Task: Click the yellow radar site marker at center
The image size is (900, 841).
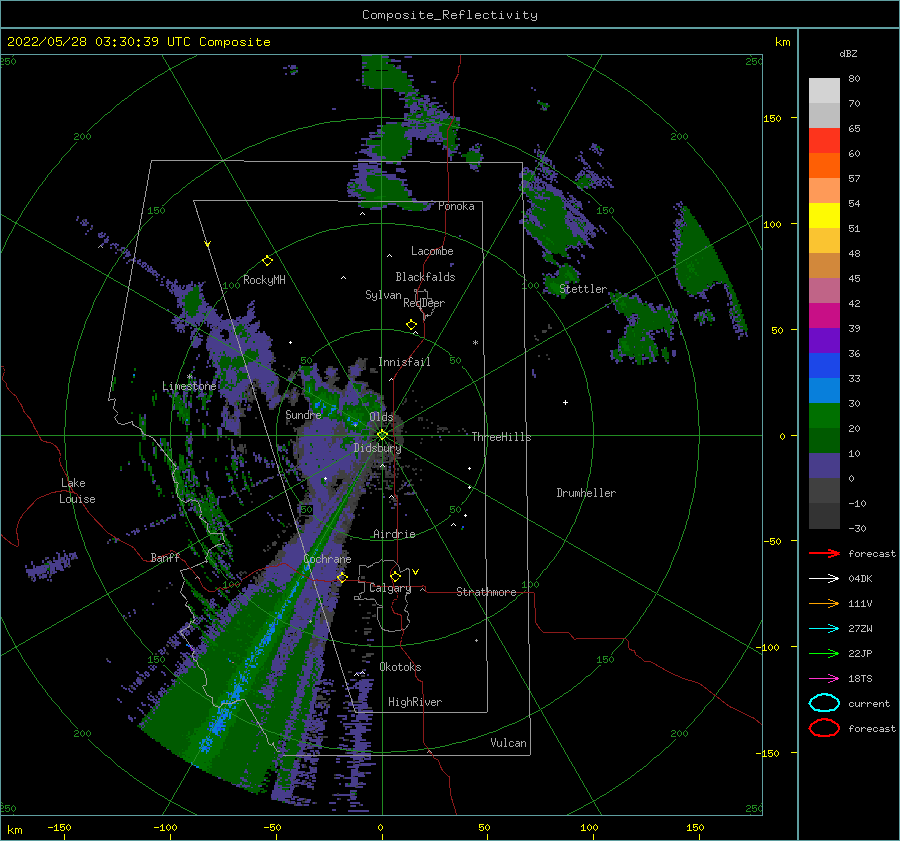Action: [x=382, y=435]
